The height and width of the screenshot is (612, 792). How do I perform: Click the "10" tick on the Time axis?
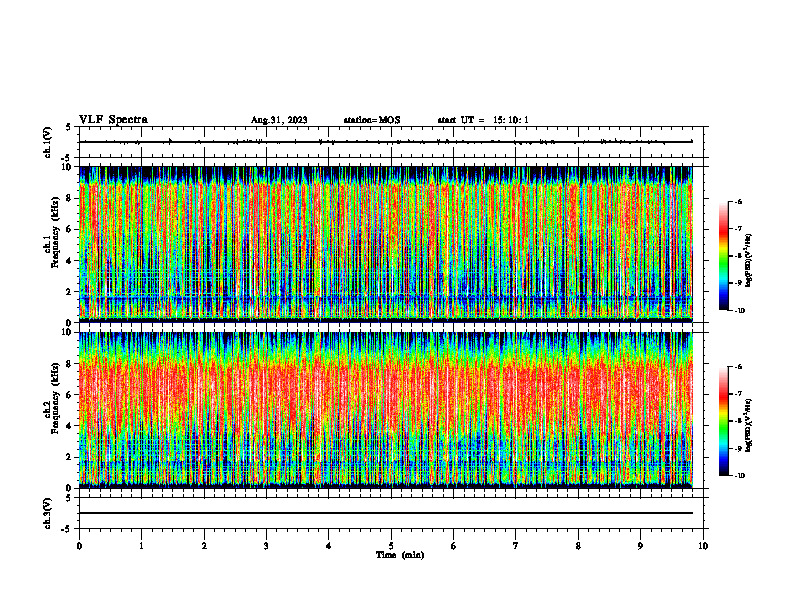coord(703,546)
